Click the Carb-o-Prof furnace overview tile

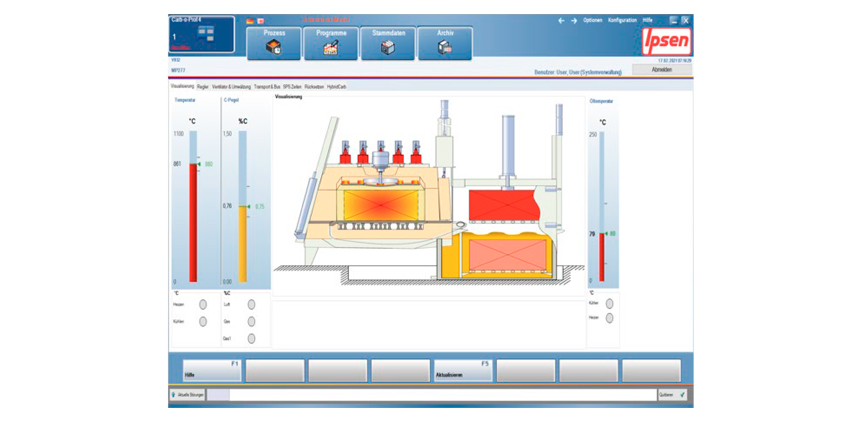tap(202, 35)
